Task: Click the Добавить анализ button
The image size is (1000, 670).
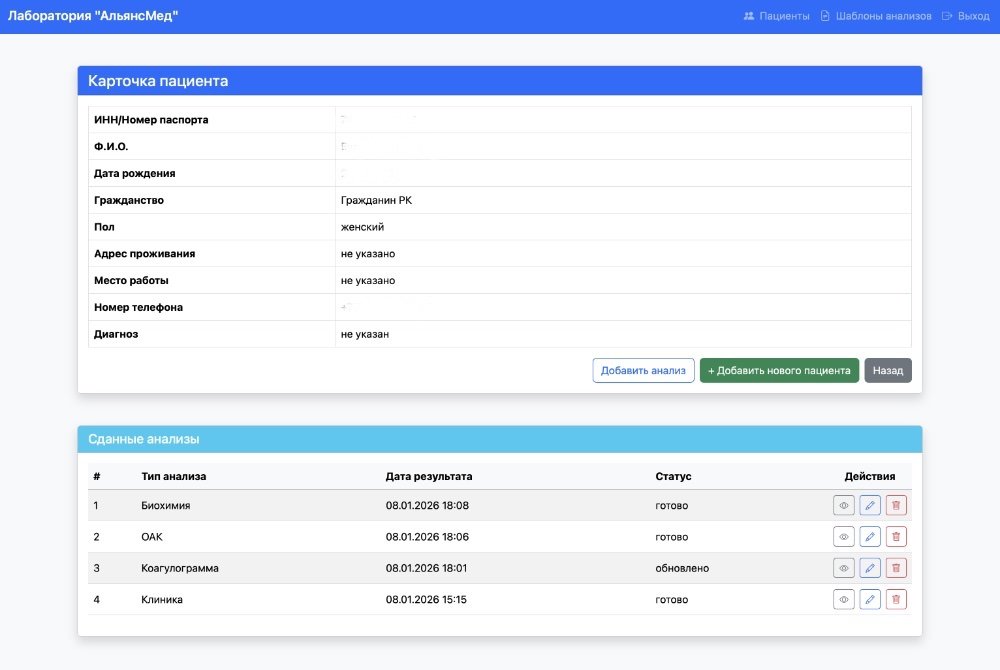Action: (x=644, y=370)
